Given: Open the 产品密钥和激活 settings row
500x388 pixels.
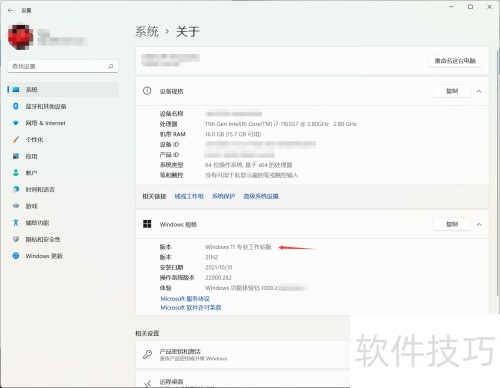Looking at the screenshot, I should point(243,355).
